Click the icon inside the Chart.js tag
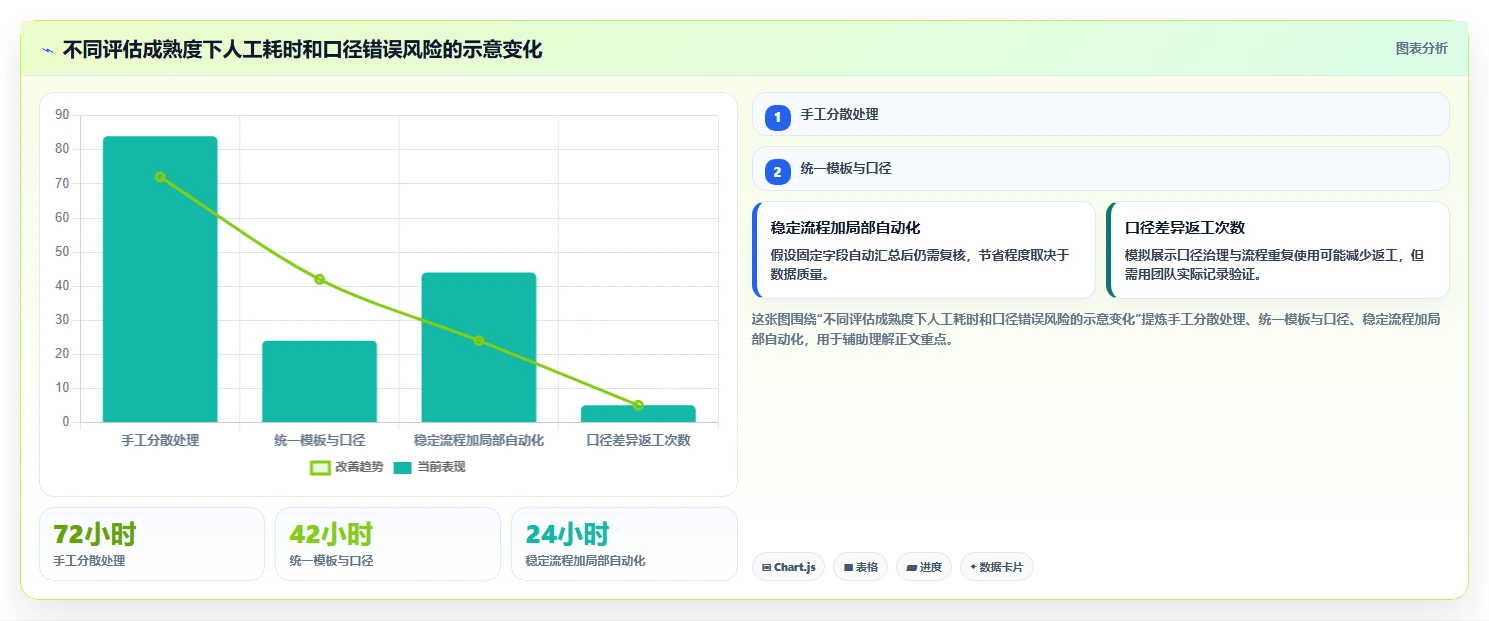Viewport: 1489px width, 621px height. pos(766,567)
